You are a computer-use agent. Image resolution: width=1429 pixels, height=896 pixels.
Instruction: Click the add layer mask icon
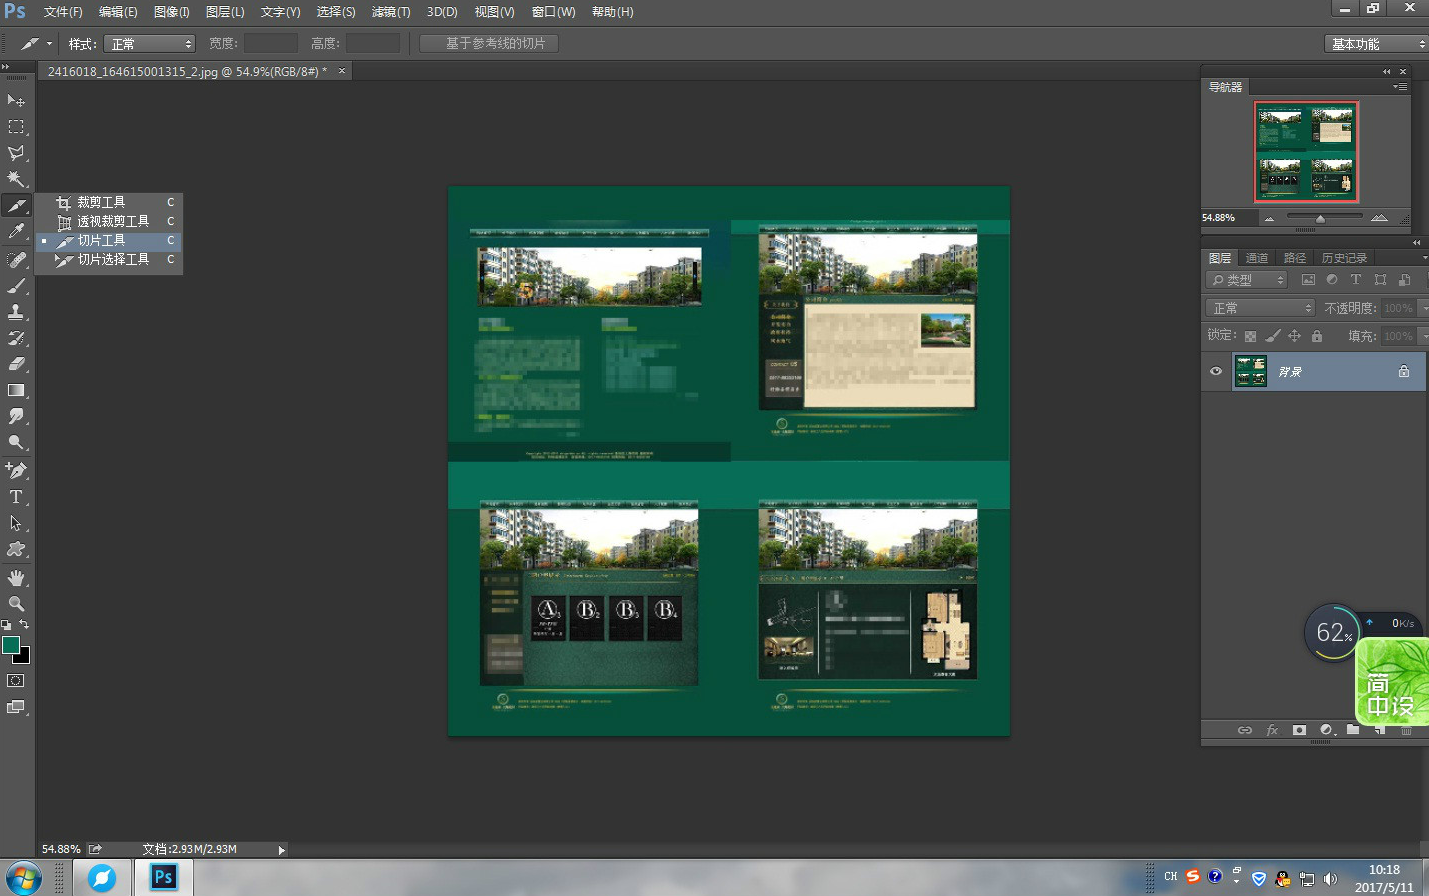coord(1299,730)
